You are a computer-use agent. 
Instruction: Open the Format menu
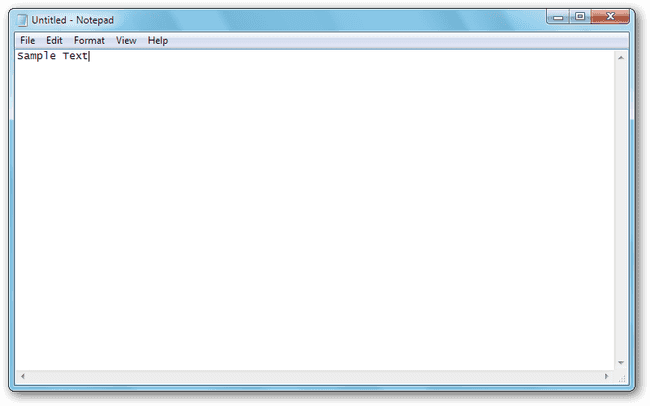coord(89,41)
